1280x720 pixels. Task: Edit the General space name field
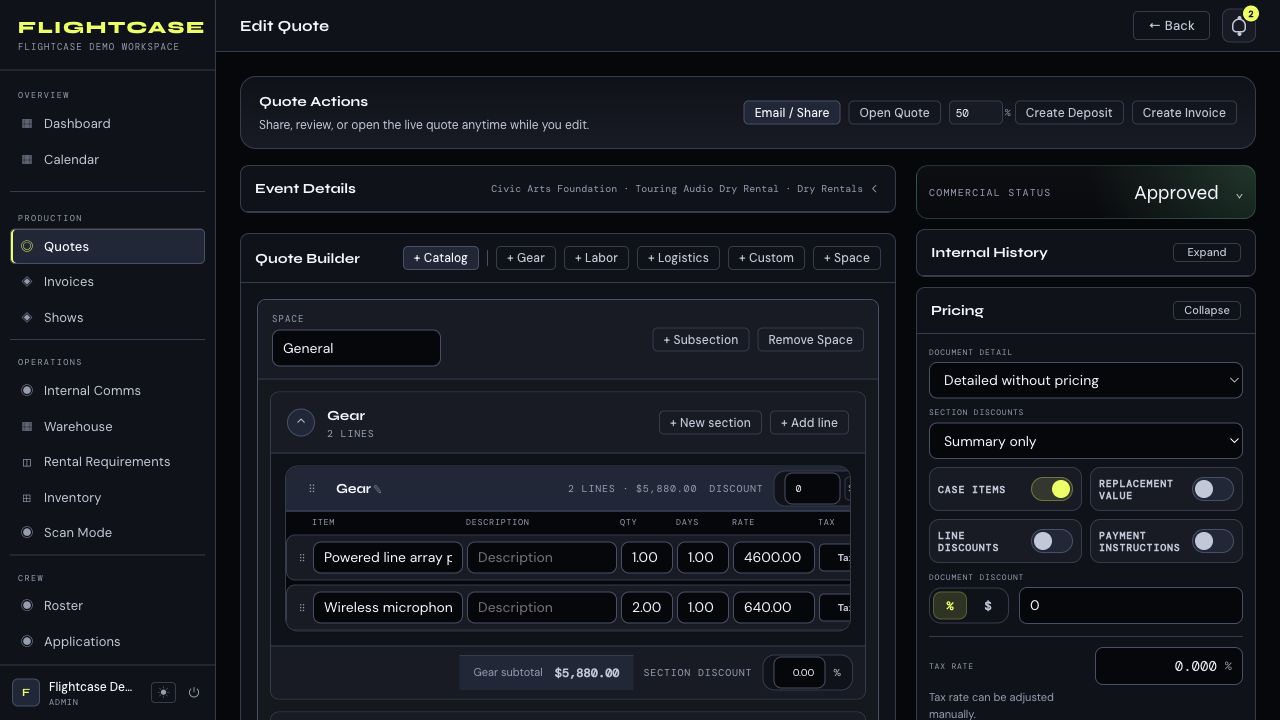356,348
